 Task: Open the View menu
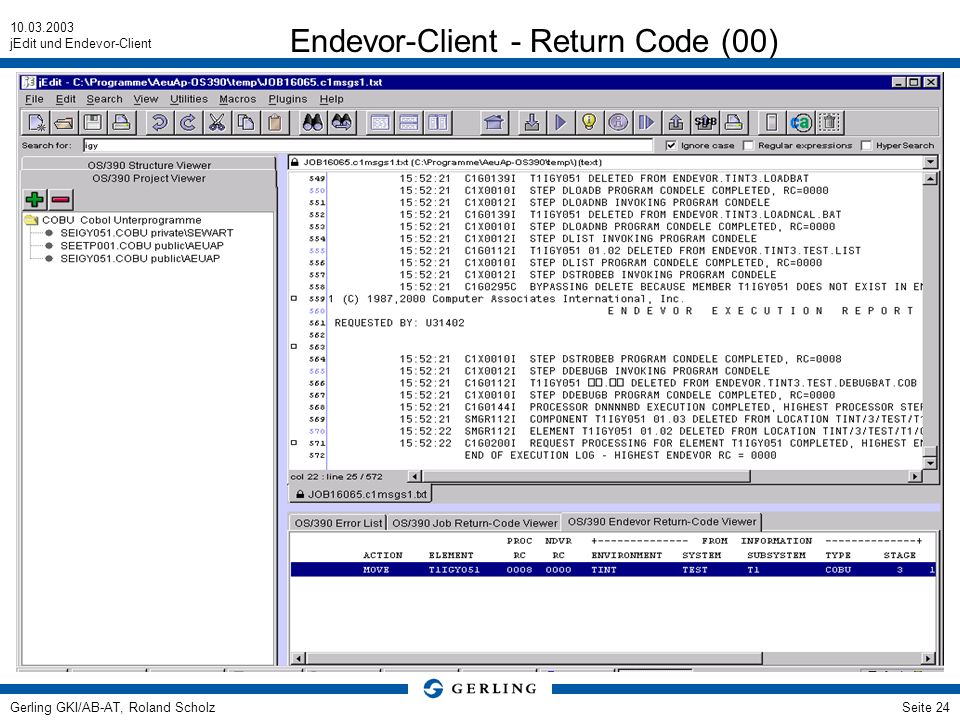146,99
